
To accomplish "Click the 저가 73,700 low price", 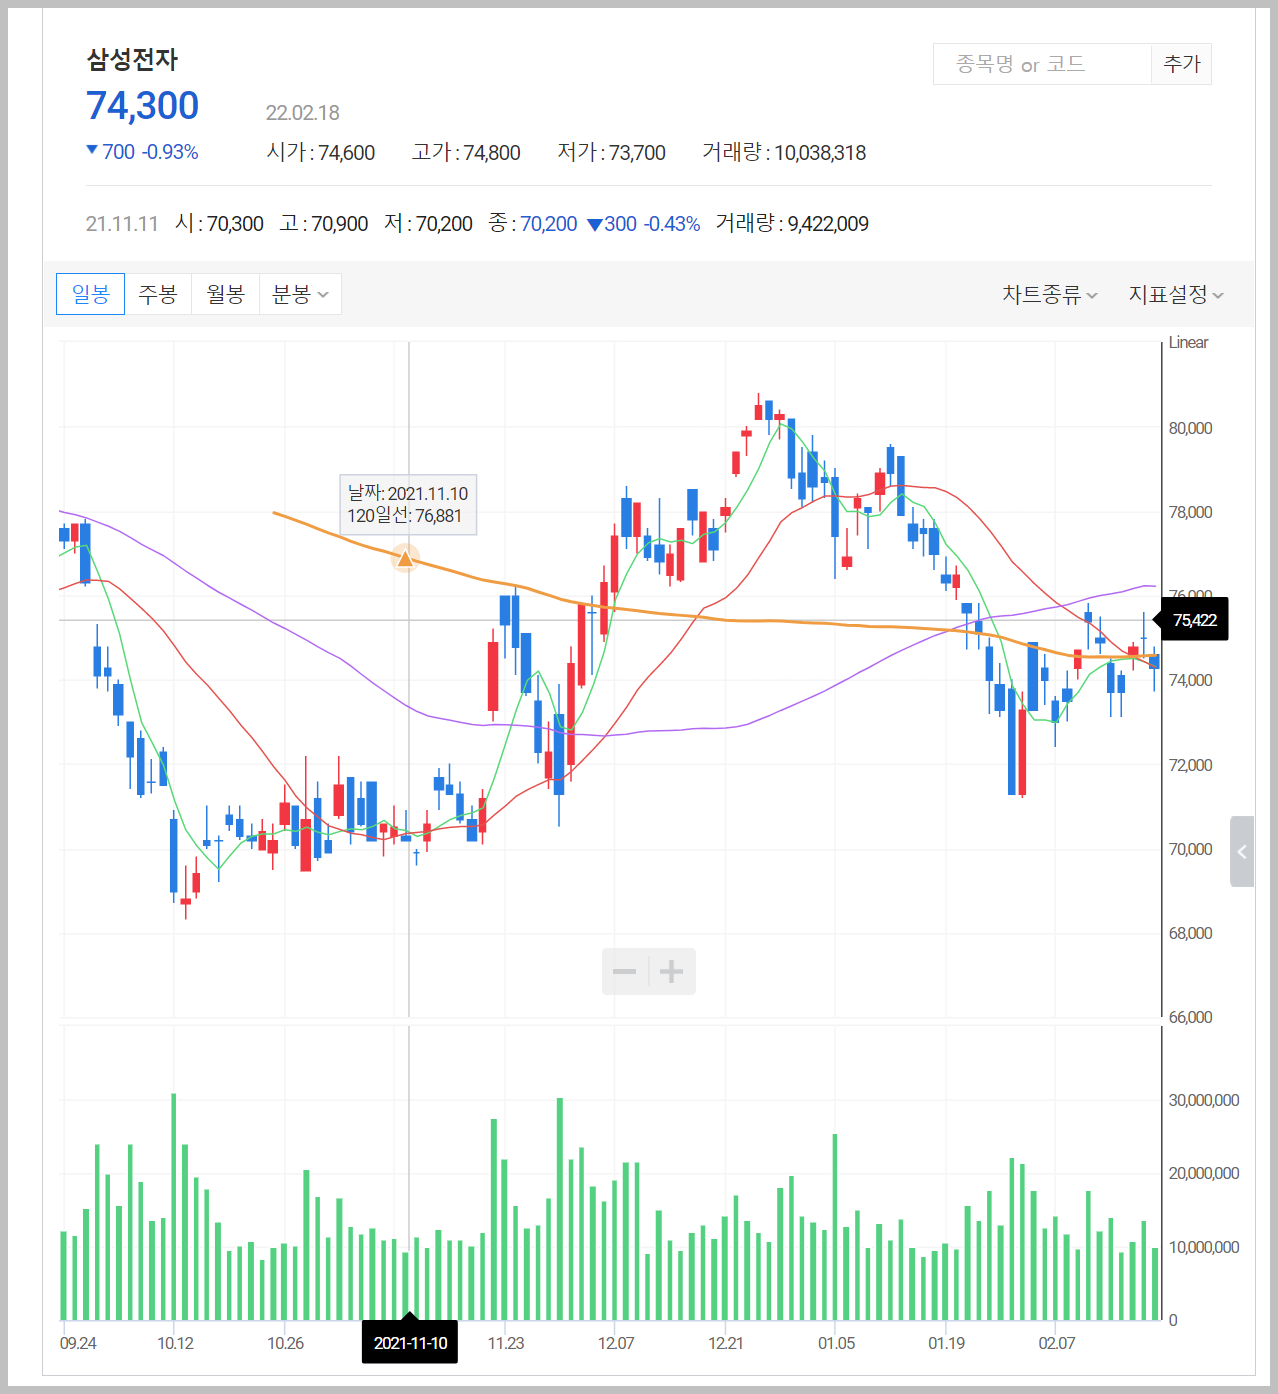I will click(611, 152).
